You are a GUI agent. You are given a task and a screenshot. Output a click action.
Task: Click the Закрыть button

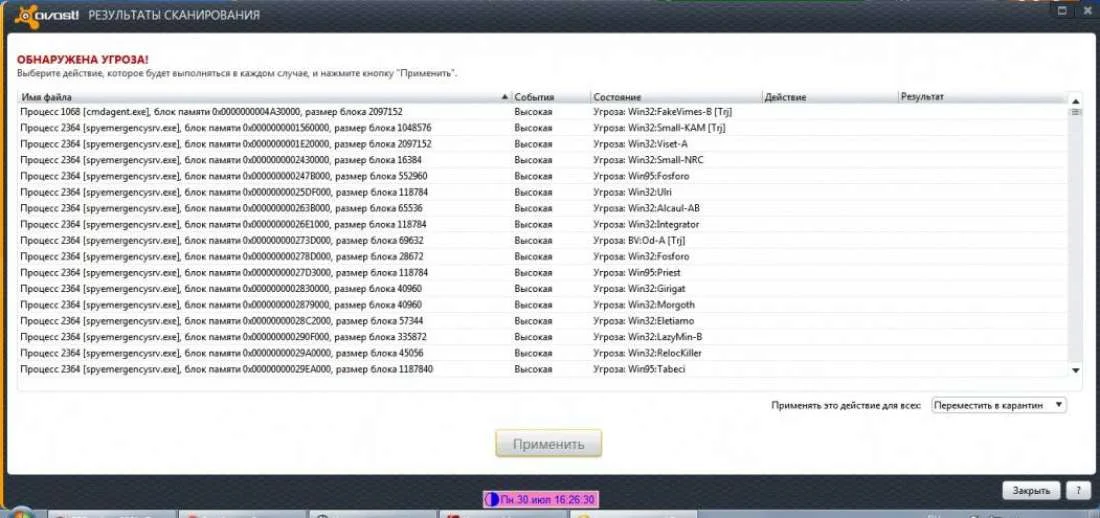(x=1031, y=491)
